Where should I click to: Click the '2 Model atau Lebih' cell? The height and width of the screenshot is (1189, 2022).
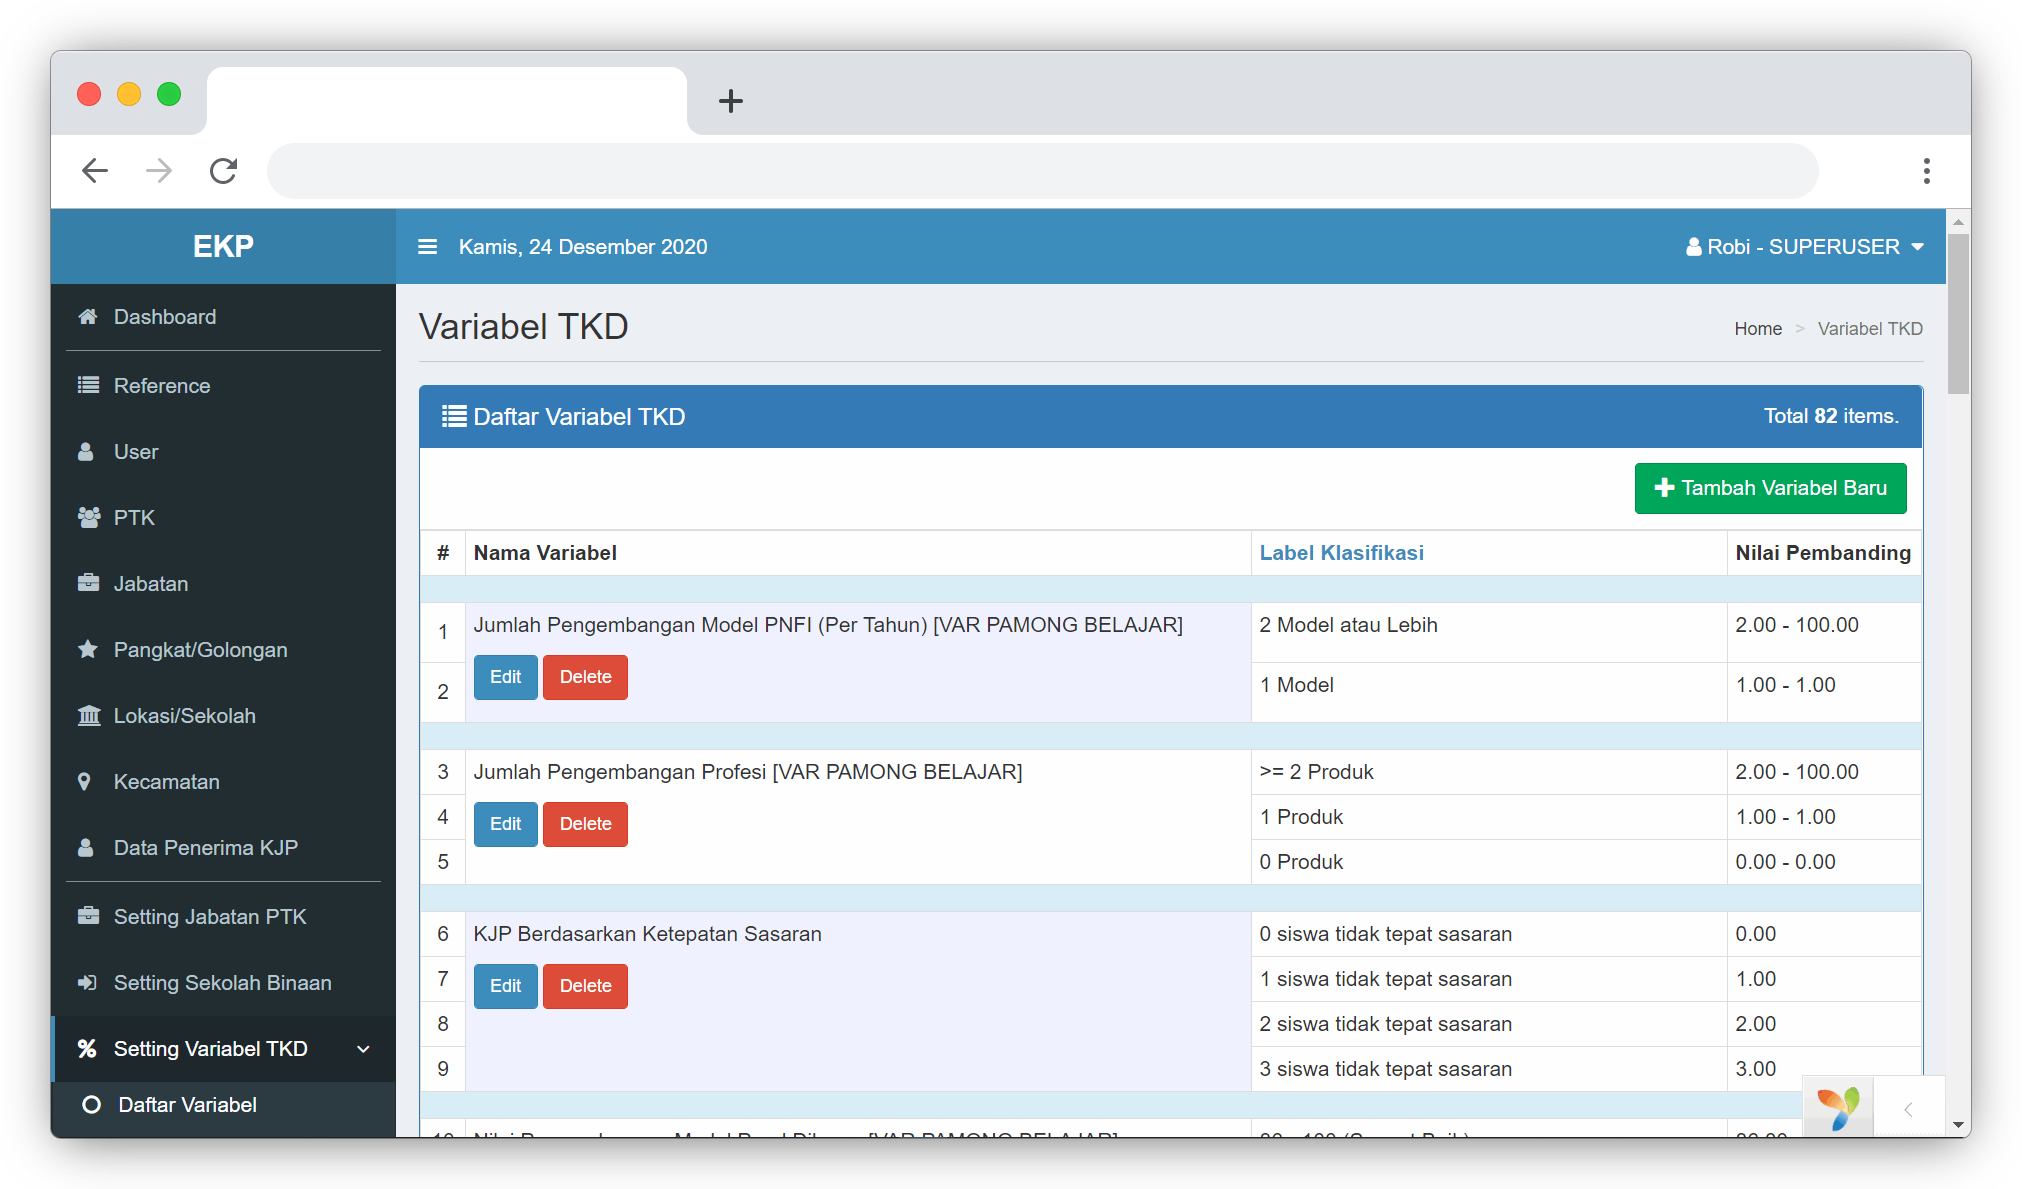pos(1488,632)
